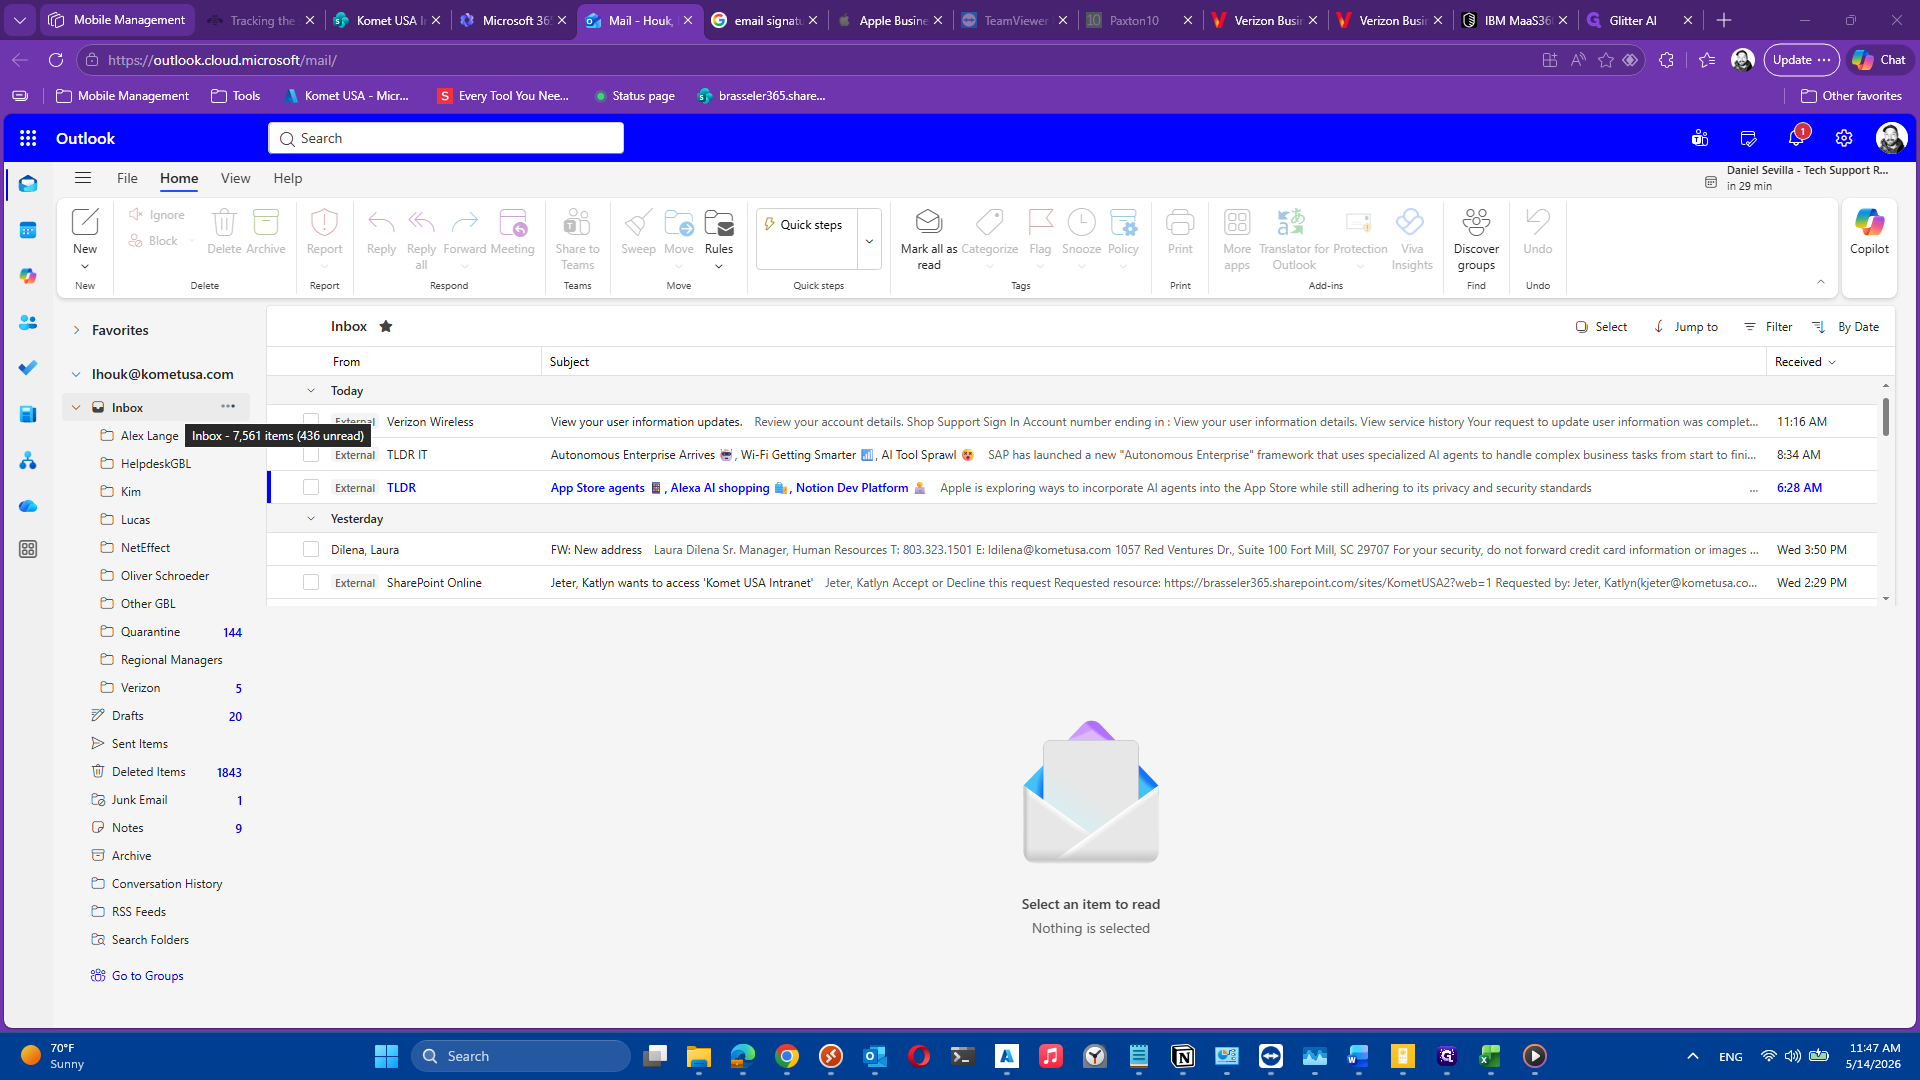Viewport: 1920px width, 1080px height.
Task: Open the Received sort dropdown
Action: click(x=1805, y=361)
